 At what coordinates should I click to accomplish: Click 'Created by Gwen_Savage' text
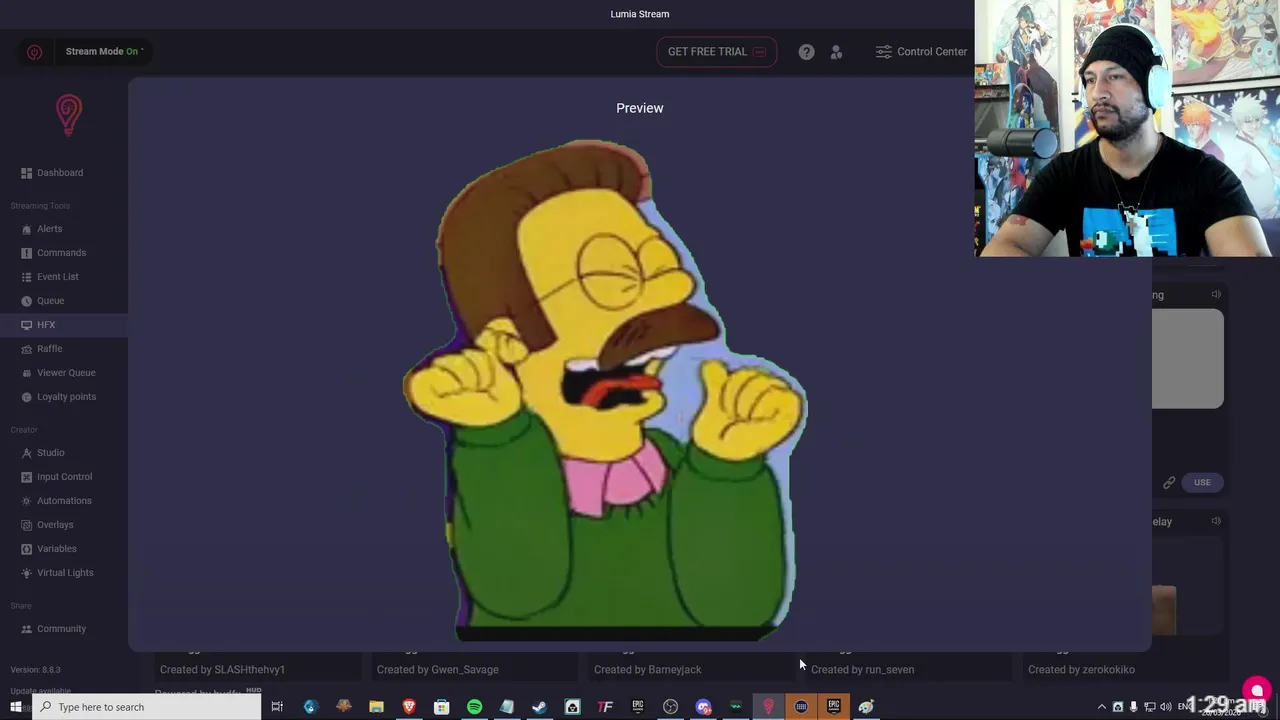pyautogui.click(x=437, y=670)
